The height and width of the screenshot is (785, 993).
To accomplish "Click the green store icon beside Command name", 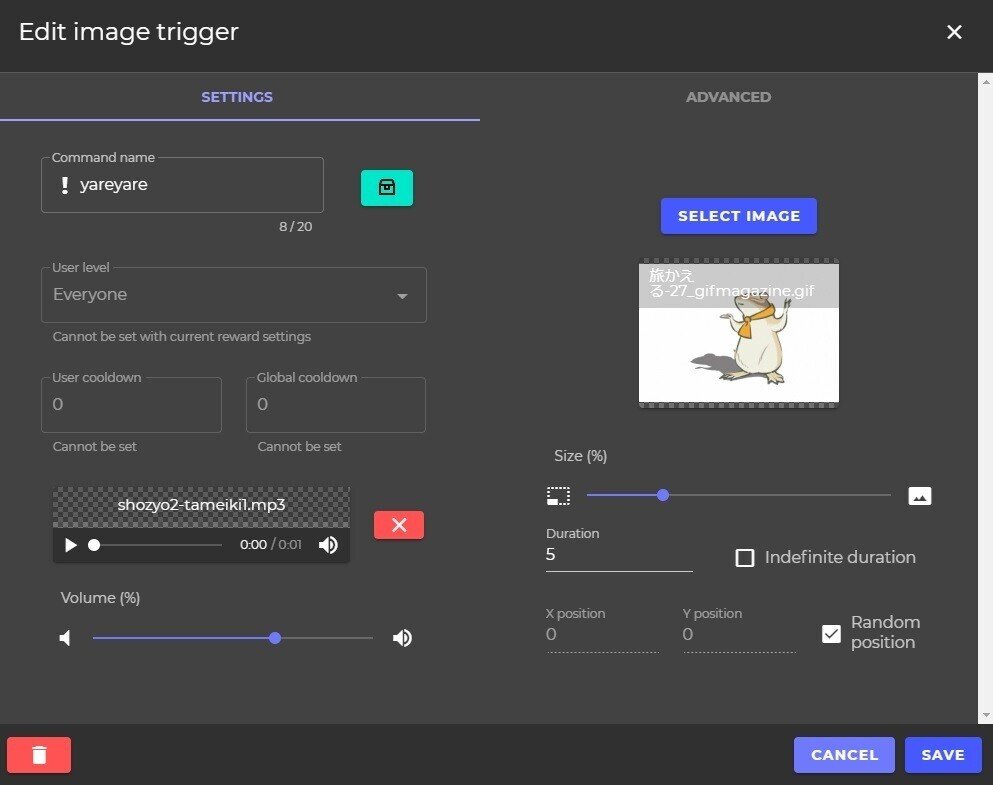I will [x=386, y=187].
